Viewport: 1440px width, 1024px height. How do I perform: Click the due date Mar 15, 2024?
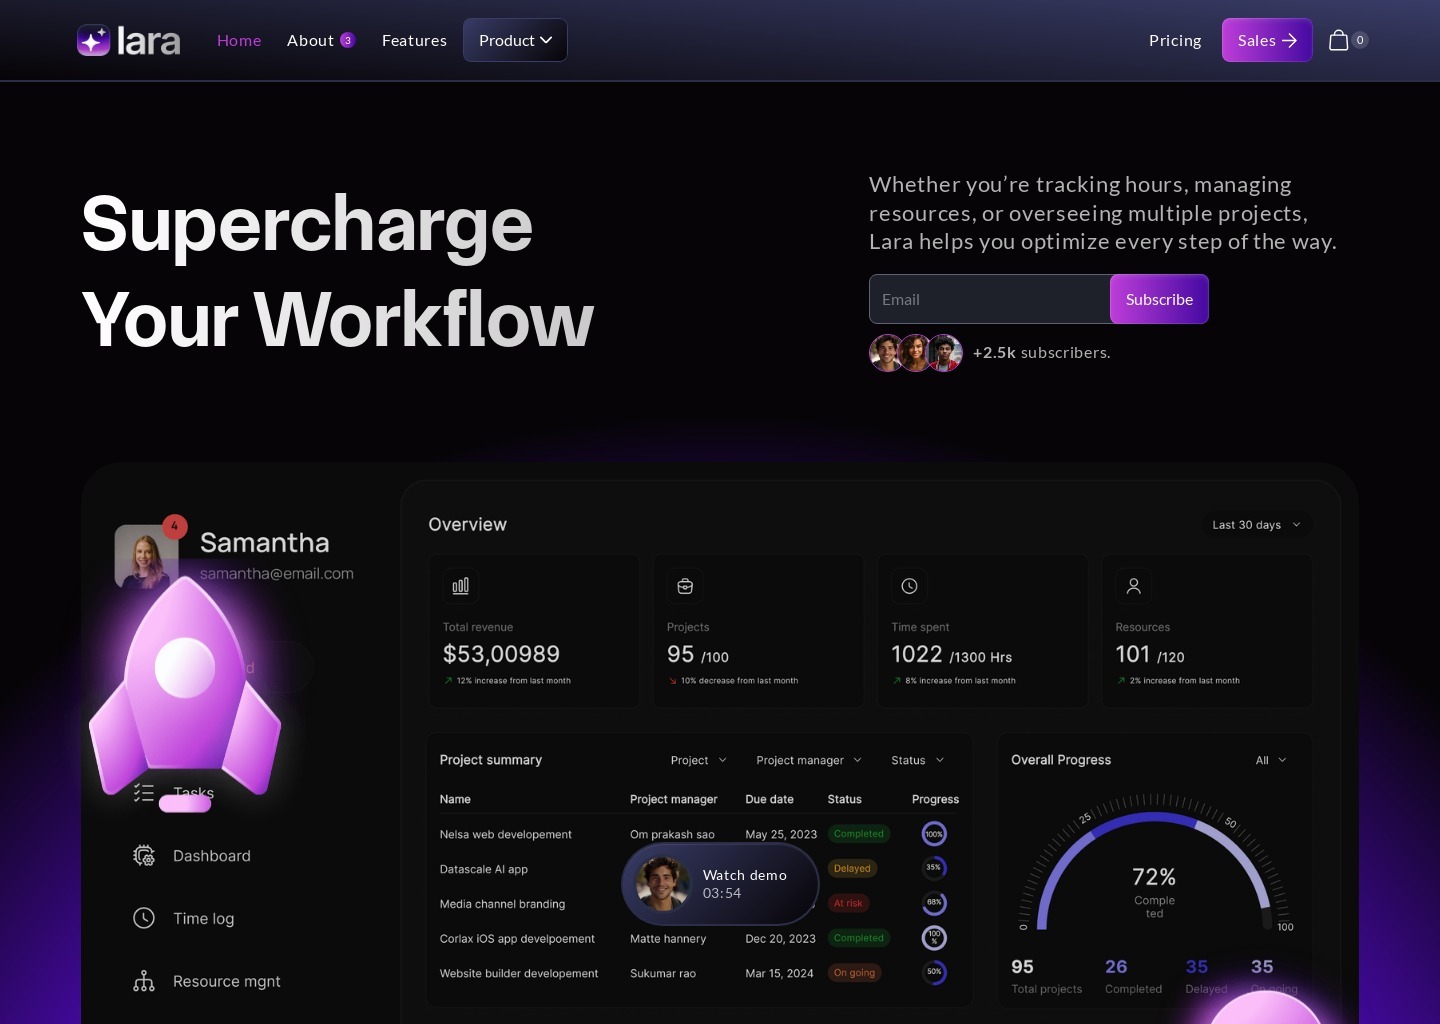click(x=780, y=973)
